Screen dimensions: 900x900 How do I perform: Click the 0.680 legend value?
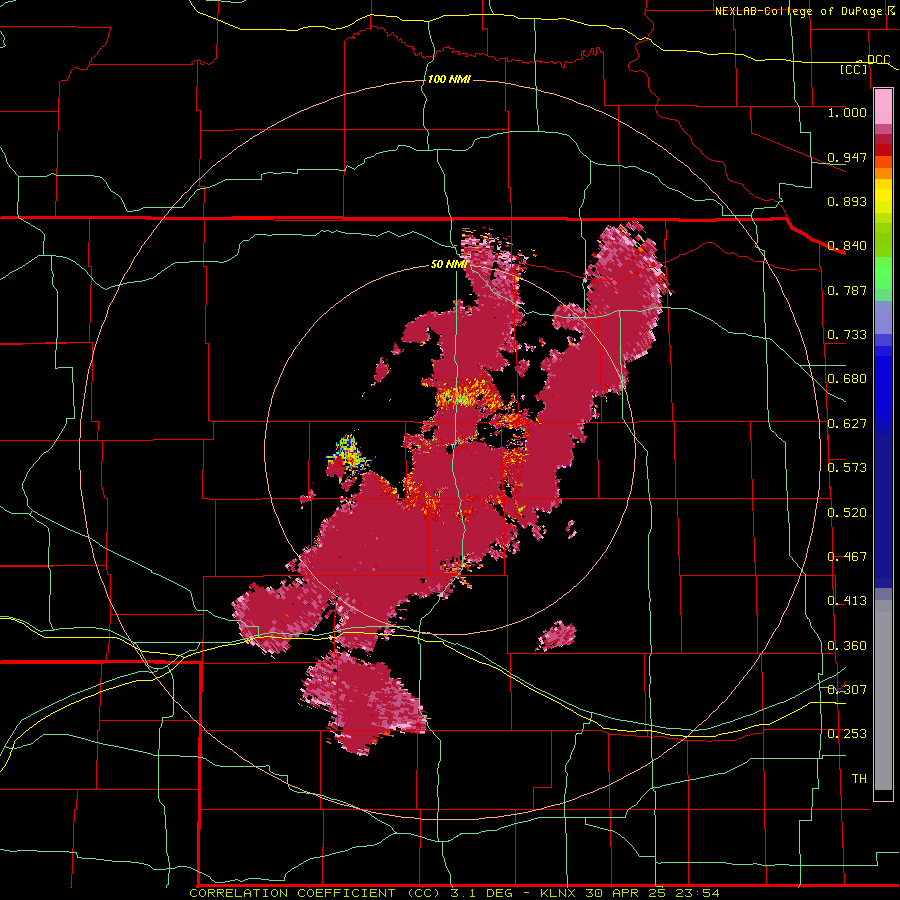click(x=847, y=379)
